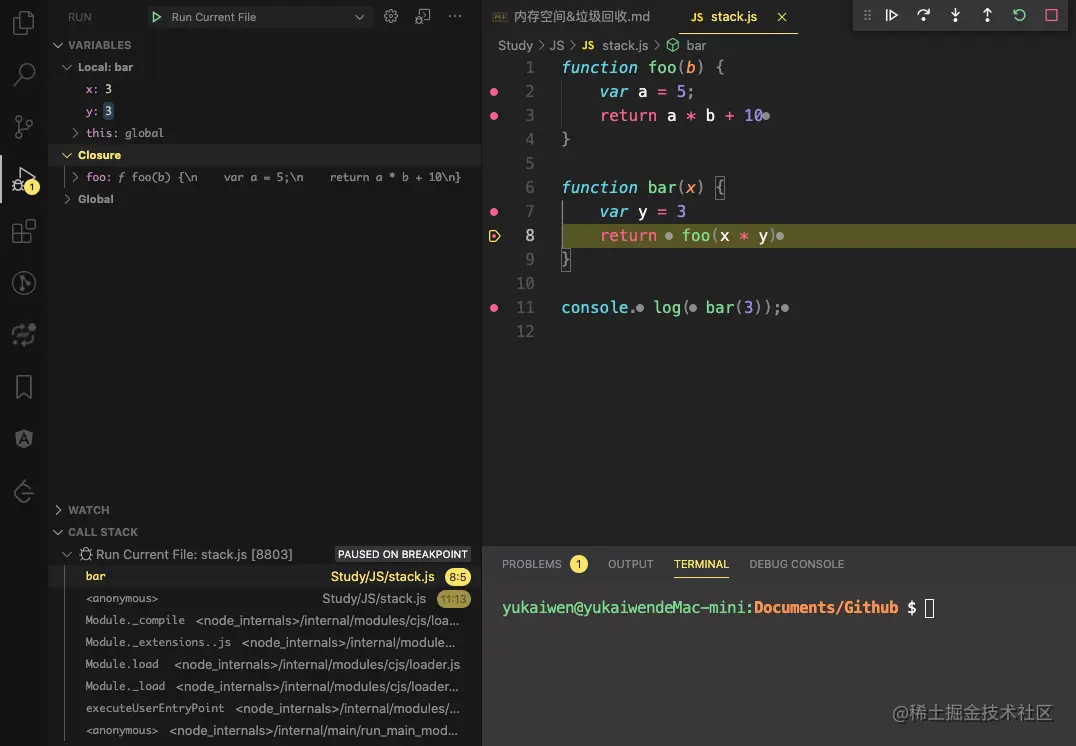Continue debugging from debug toolbar
Screen dimensions: 1076x746
tap(891, 15)
